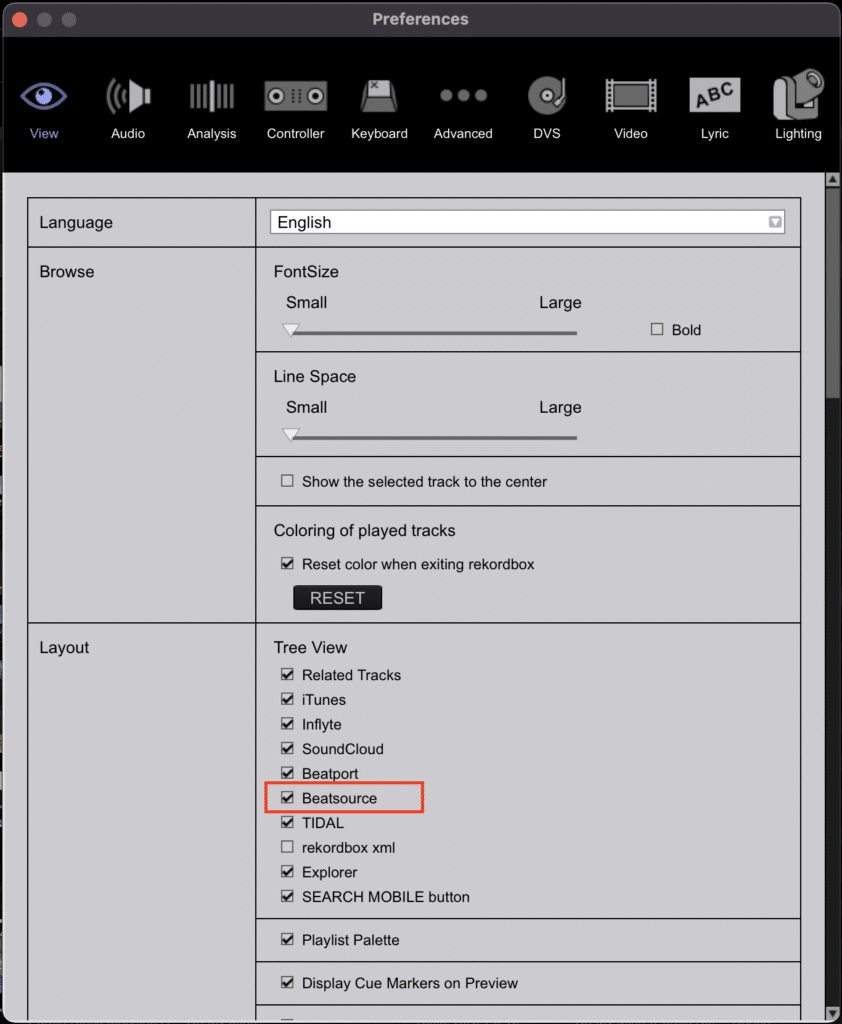
Task: Click the FontSize slider handle
Action: [291, 330]
